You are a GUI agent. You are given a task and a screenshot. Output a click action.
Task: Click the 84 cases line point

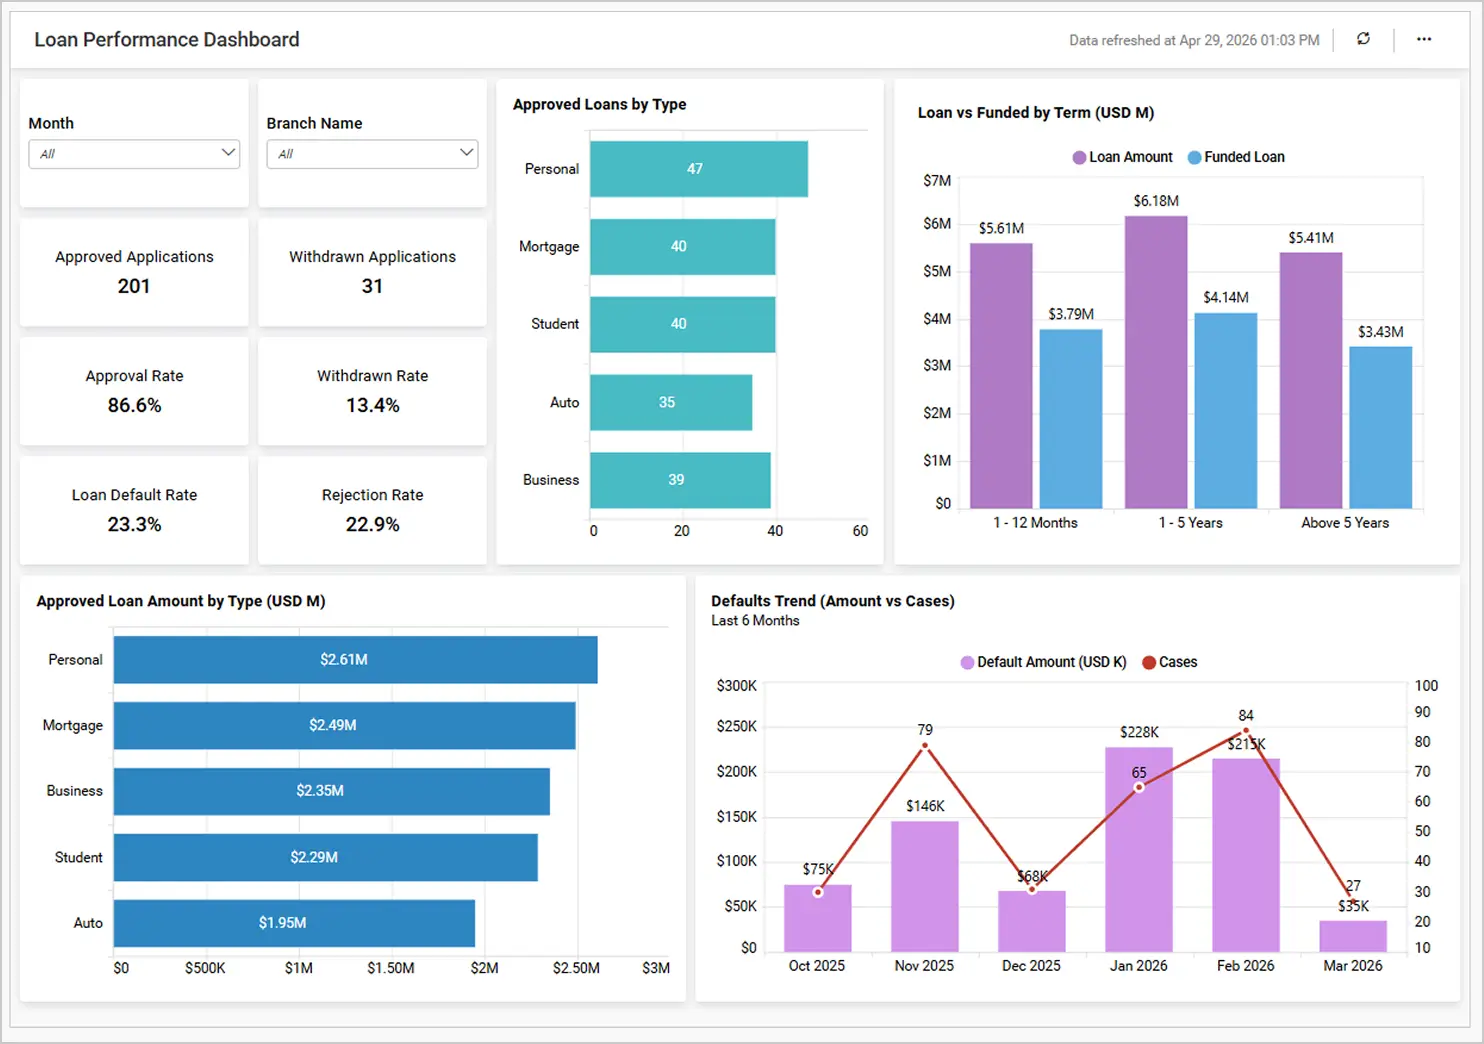[1246, 731]
